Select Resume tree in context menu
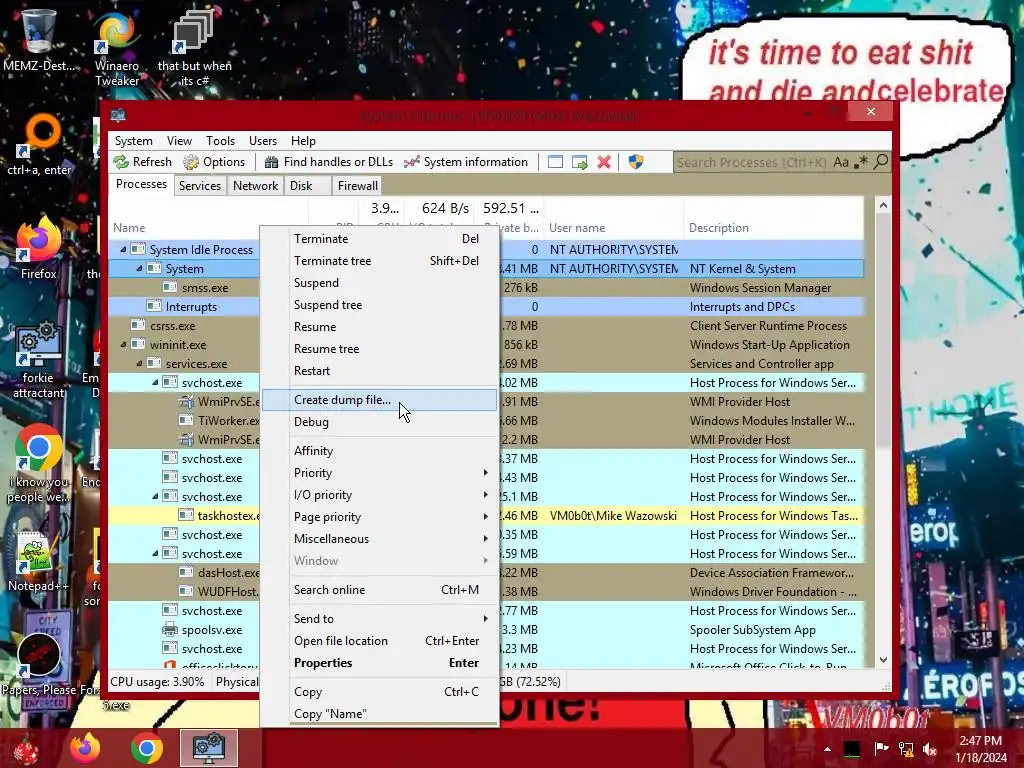Image resolution: width=1024 pixels, height=768 pixels. click(380, 349)
